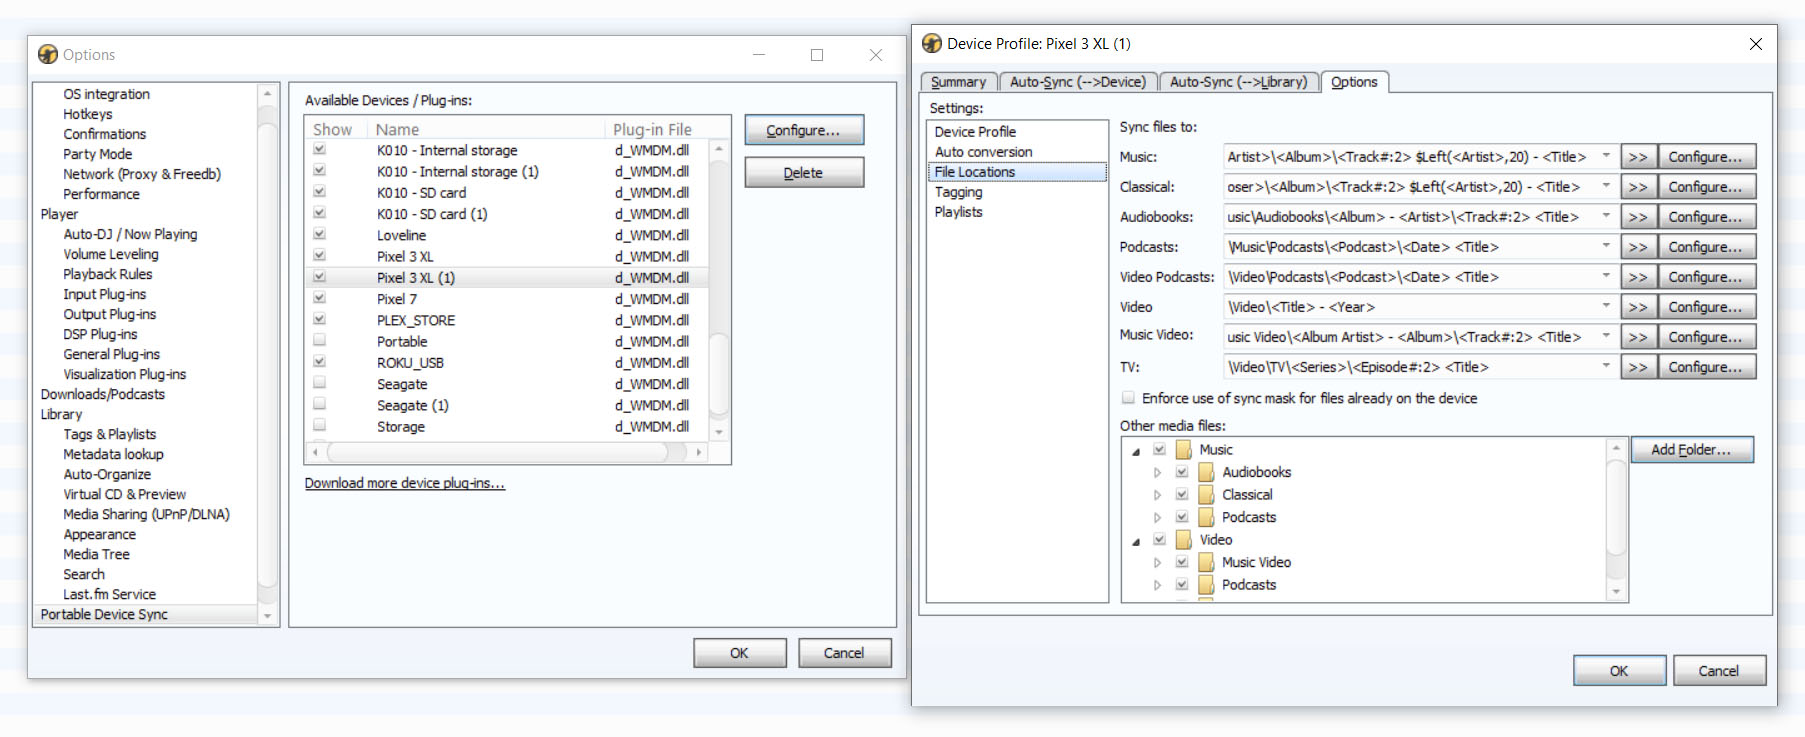Open the Auto-Sync (-->Library) tab

pos(1238,82)
